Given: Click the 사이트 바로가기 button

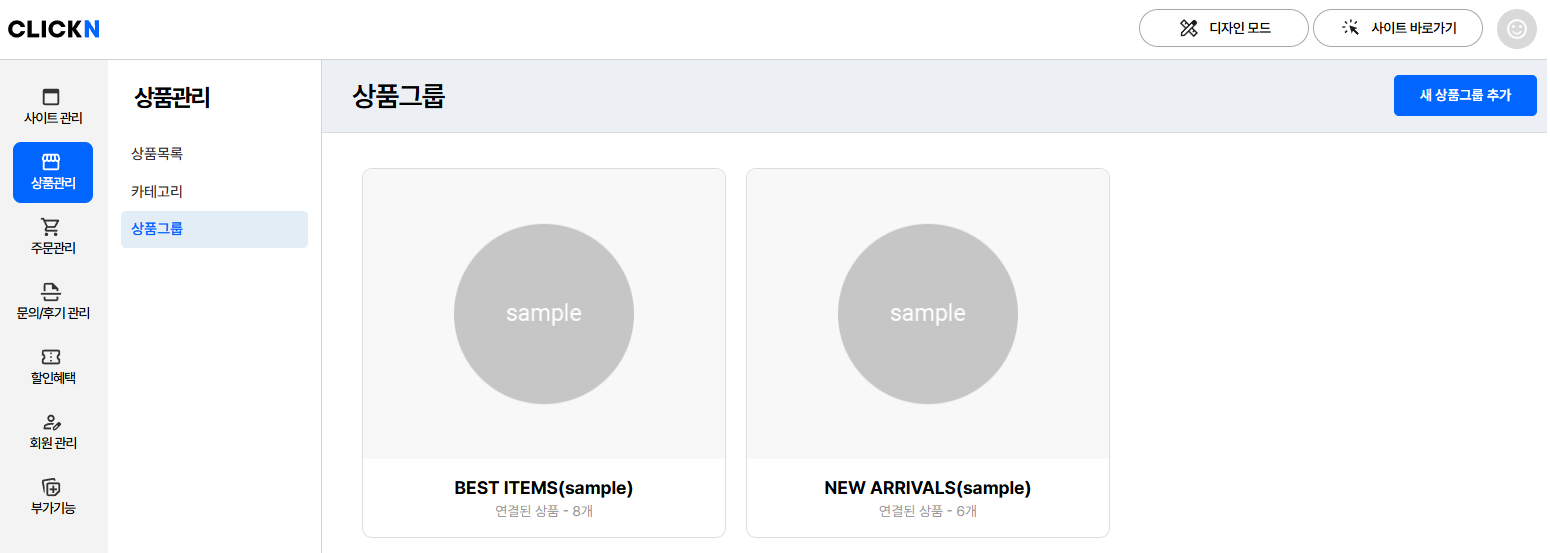Looking at the screenshot, I should pyautogui.click(x=1397, y=28).
